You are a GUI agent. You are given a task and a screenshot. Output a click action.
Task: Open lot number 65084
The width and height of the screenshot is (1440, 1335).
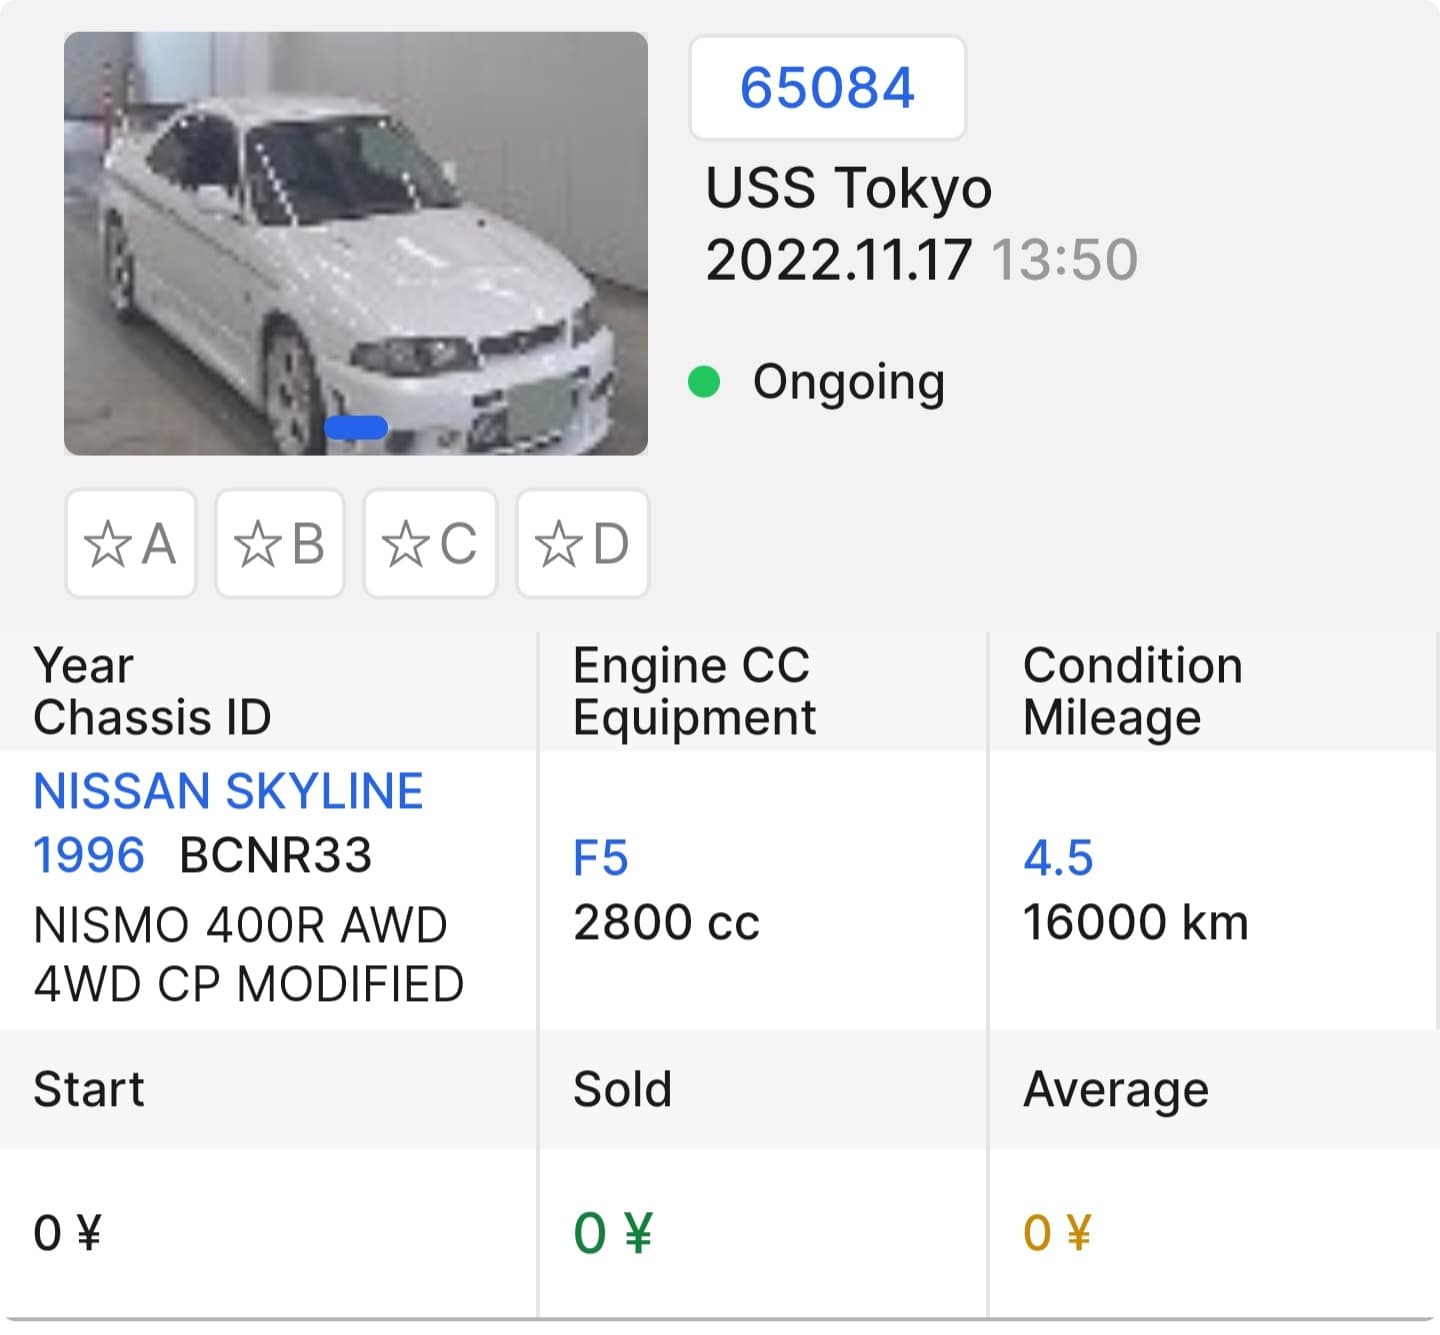[x=827, y=88]
